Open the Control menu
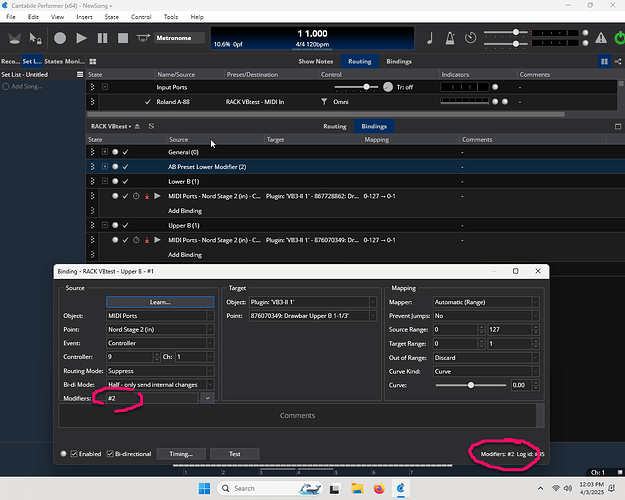Image resolution: width=625 pixels, height=500 pixels. [141, 17]
